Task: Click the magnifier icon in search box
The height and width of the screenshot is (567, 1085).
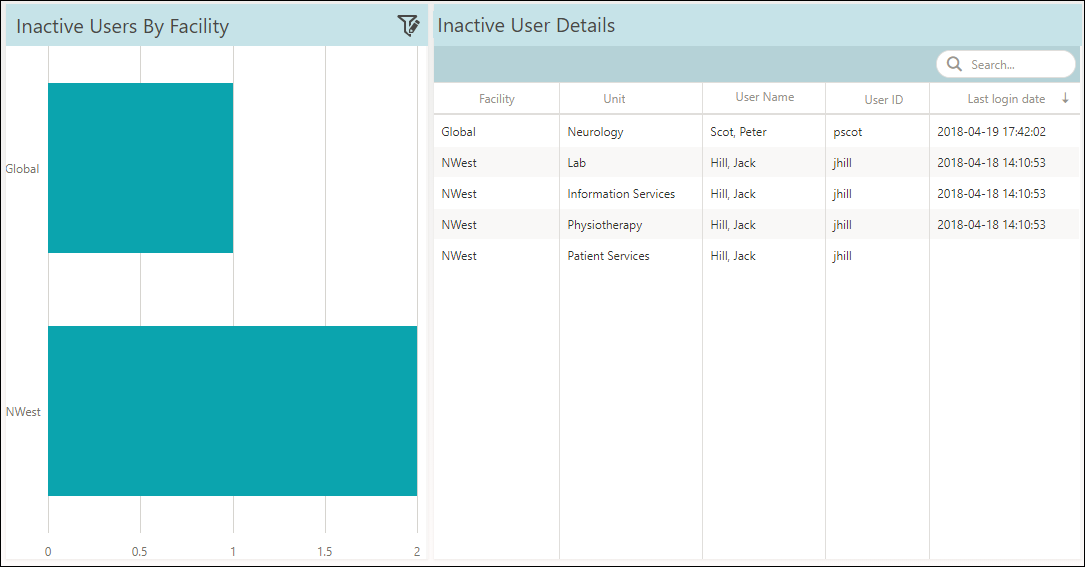Action: (x=954, y=65)
